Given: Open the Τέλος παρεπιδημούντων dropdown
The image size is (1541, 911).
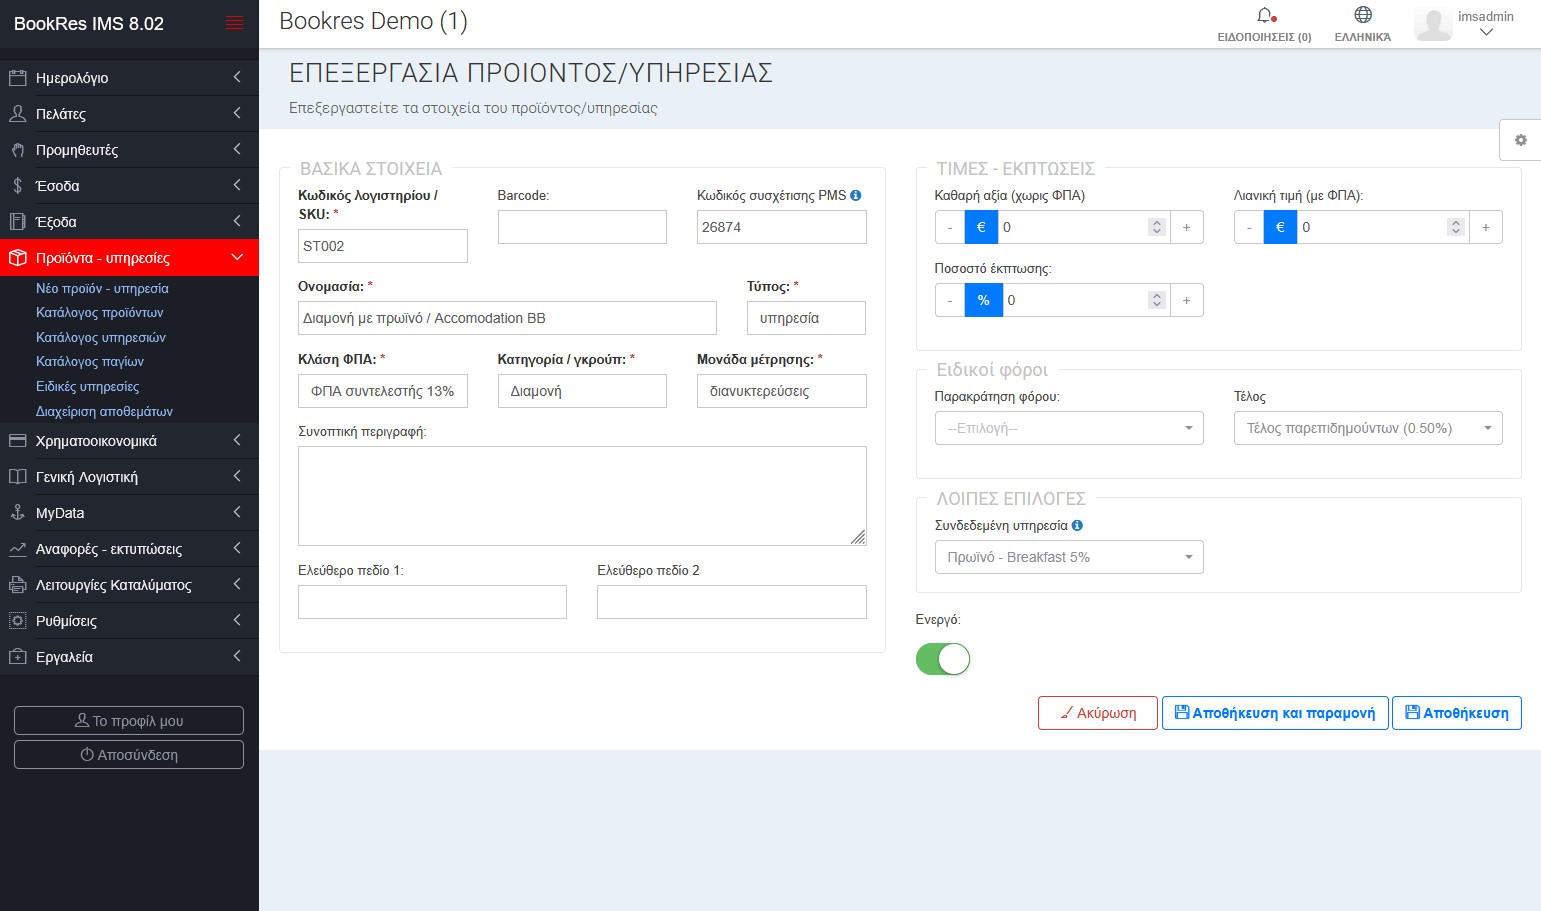Looking at the screenshot, I should pos(1367,428).
